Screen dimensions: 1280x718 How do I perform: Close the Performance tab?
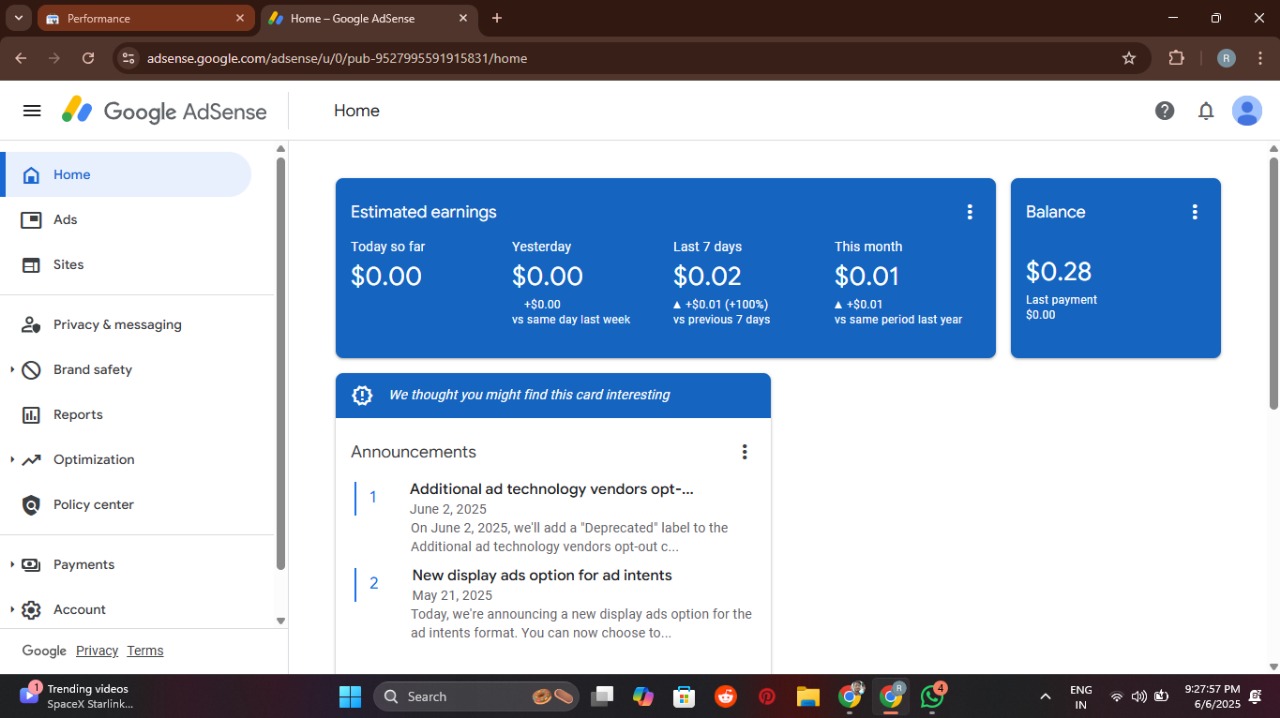point(240,18)
